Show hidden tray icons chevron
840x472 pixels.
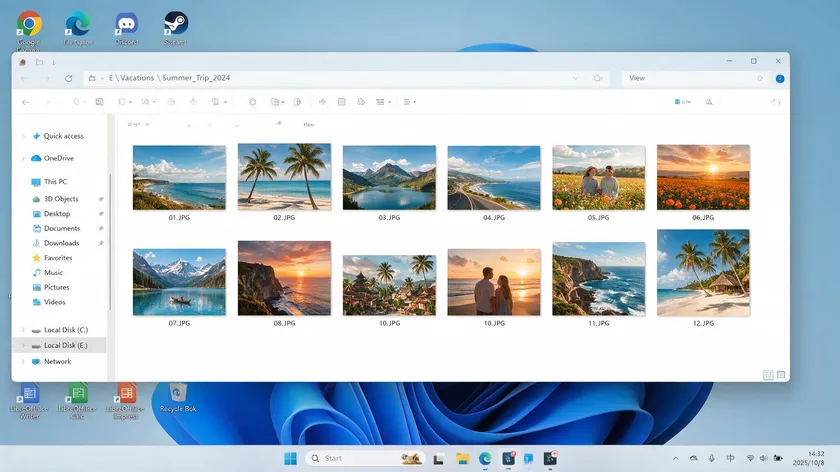pyautogui.click(x=676, y=459)
